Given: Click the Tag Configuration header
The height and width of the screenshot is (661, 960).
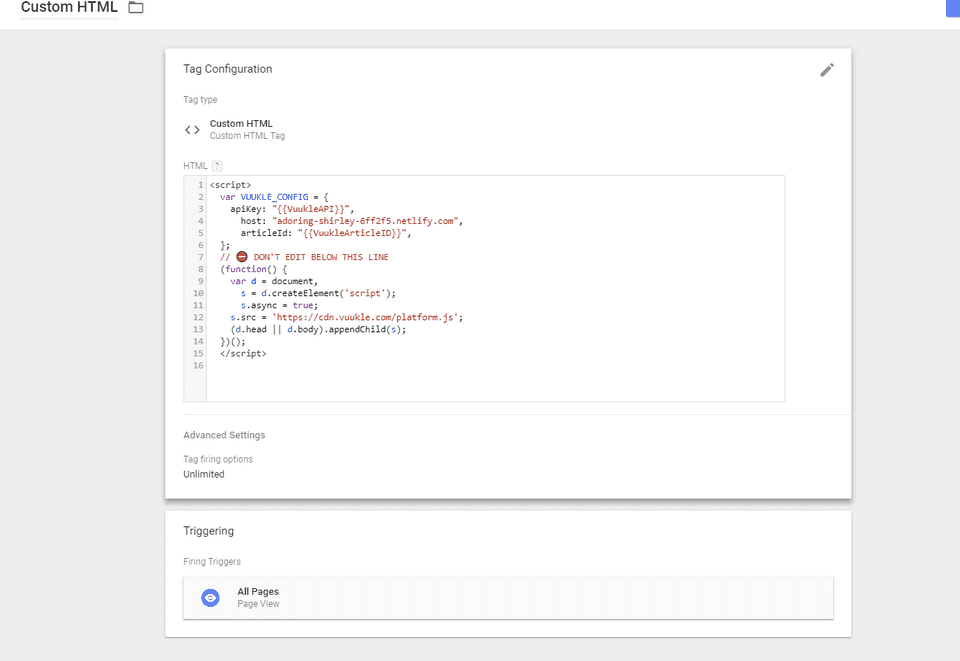Looking at the screenshot, I should (227, 69).
